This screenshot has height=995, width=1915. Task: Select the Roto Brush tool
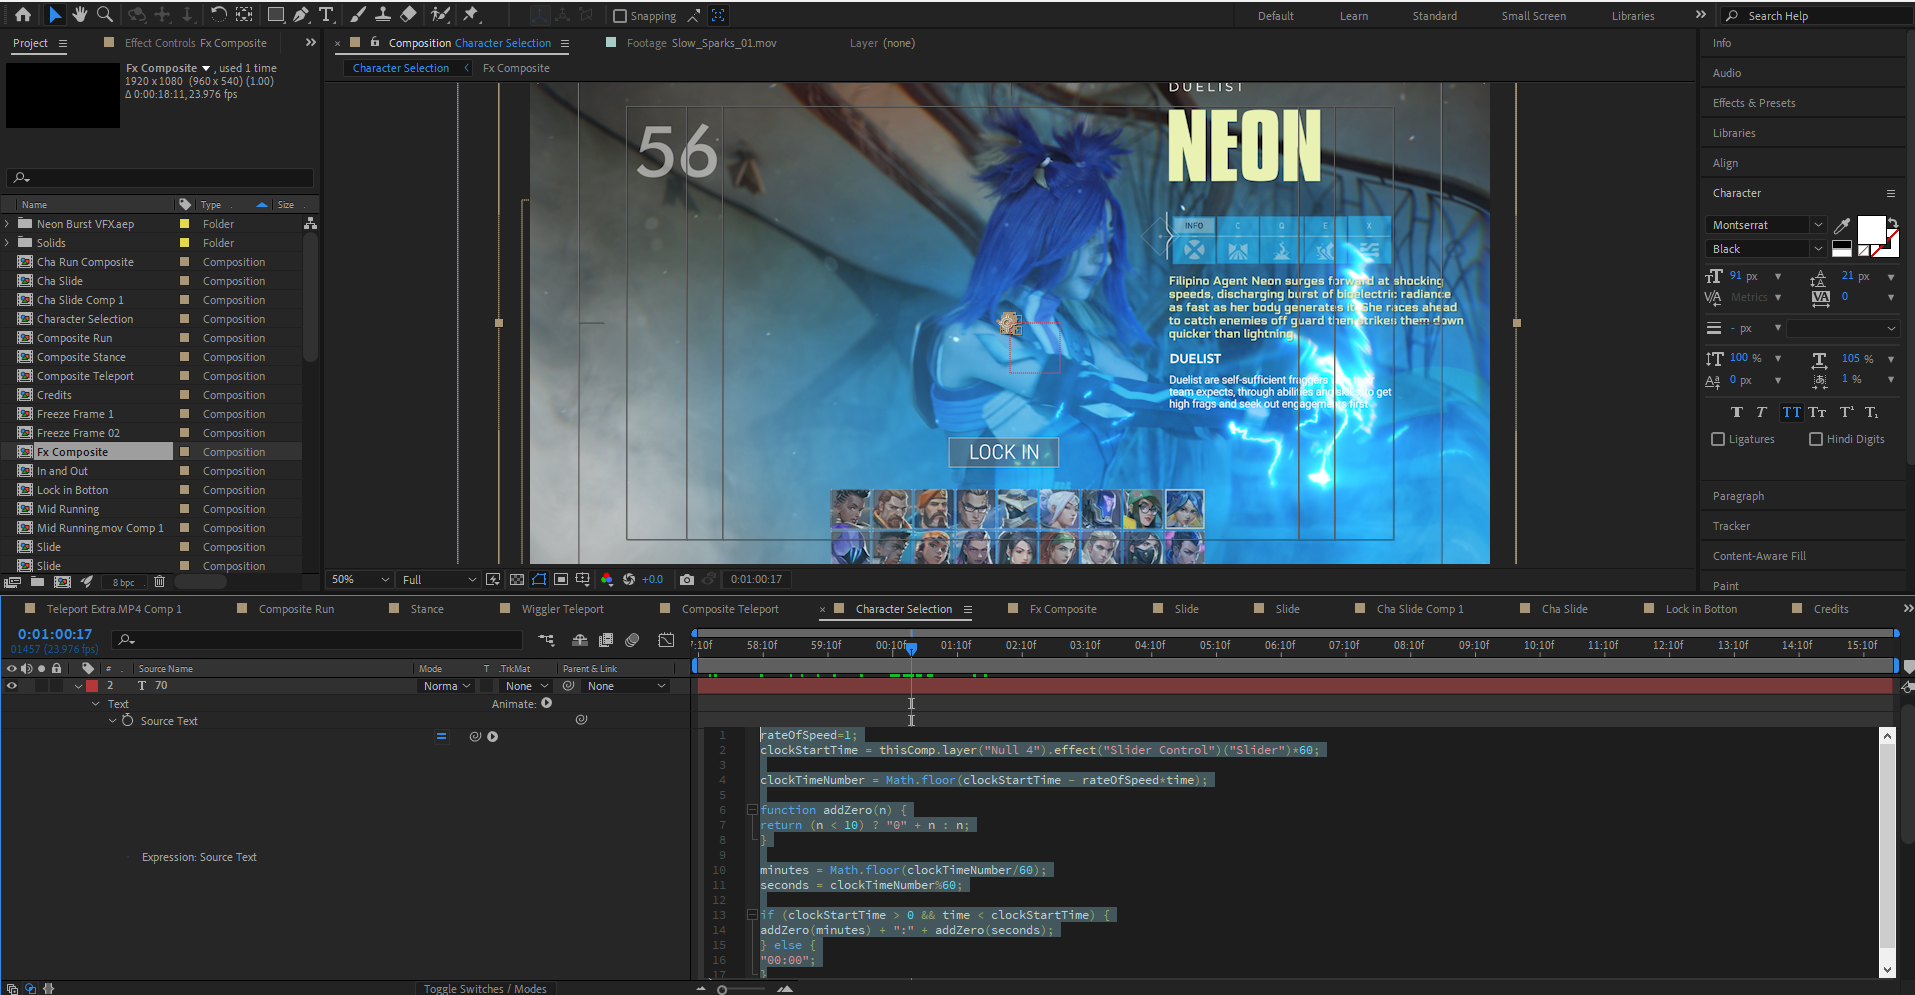coord(439,15)
